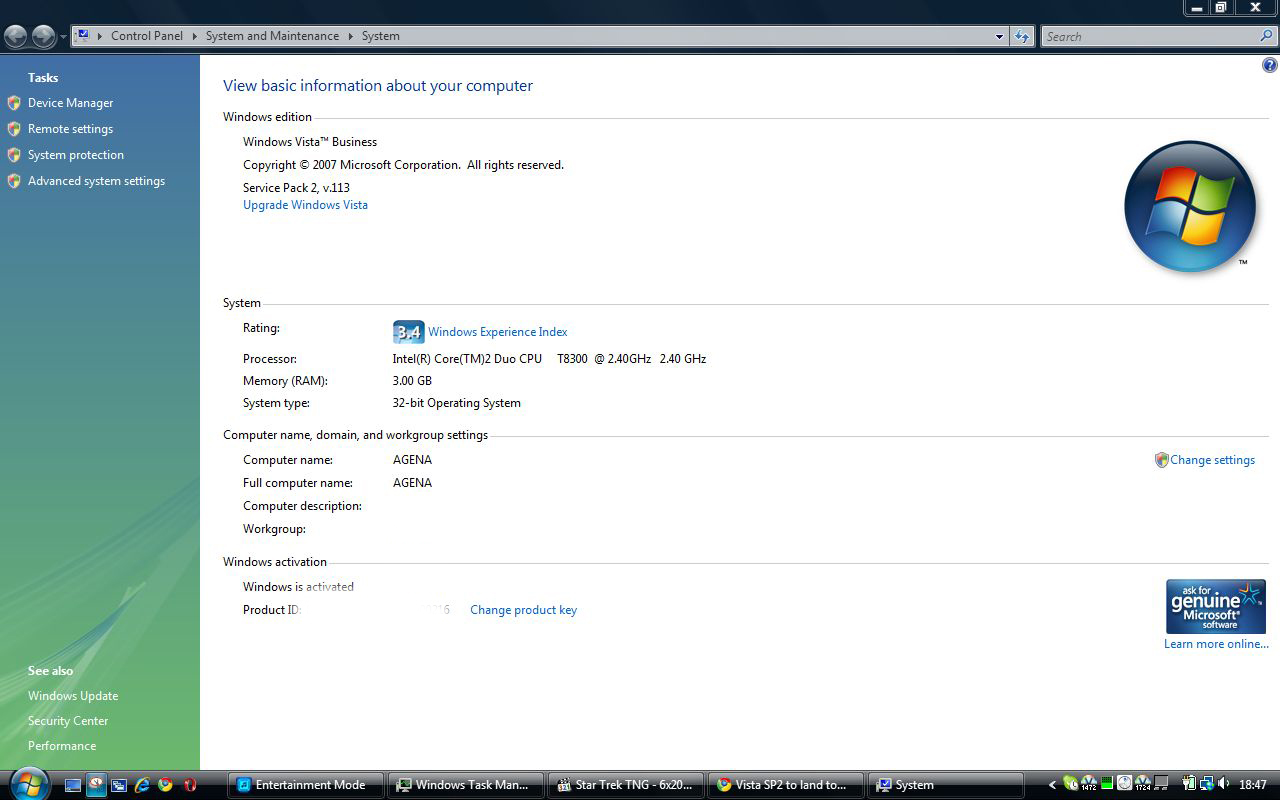
Task: Expand the System and Maintenance breadcrumb arrow
Action: coord(351,36)
